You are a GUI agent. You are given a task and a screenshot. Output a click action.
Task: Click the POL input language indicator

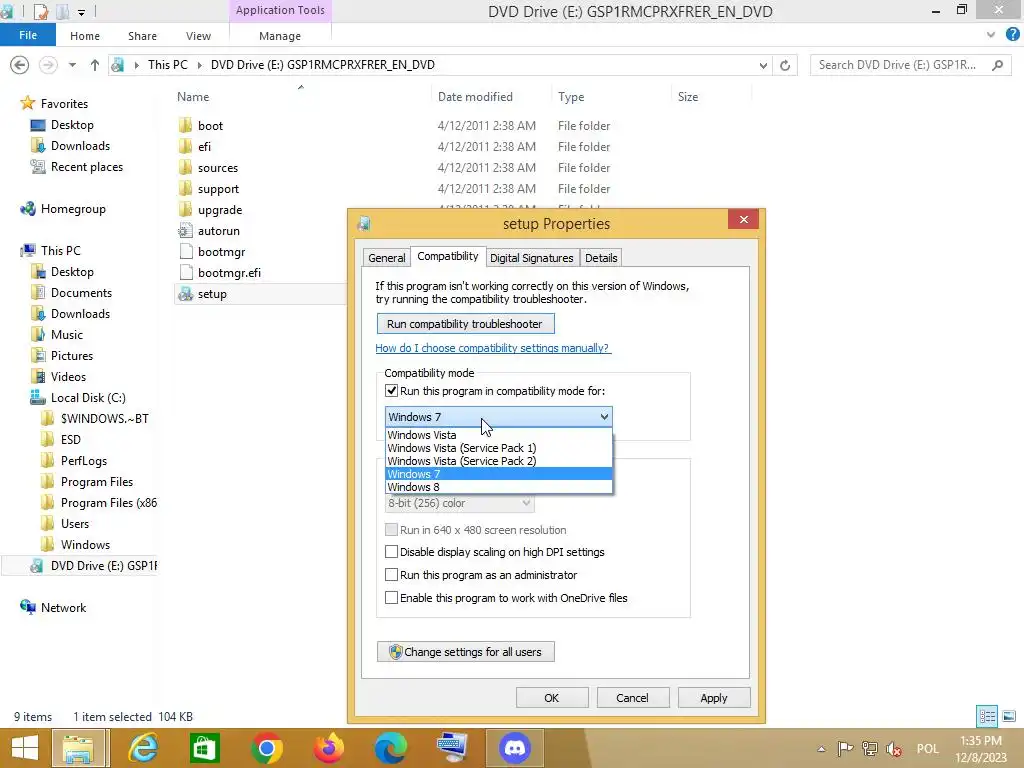927,748
